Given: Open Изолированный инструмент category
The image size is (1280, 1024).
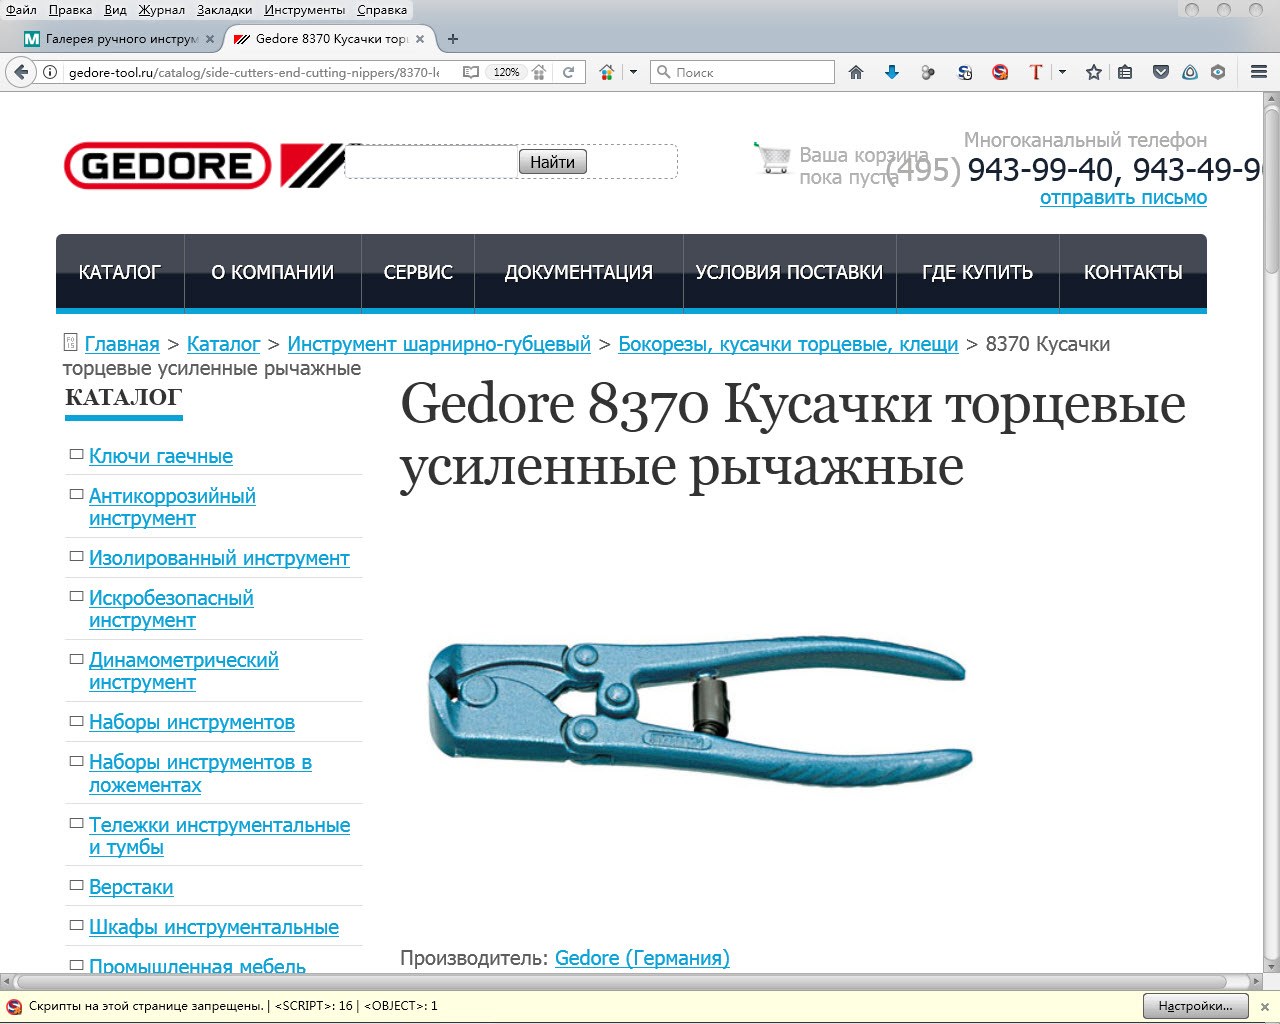Looking at the screenshot, I should [219, 558].
